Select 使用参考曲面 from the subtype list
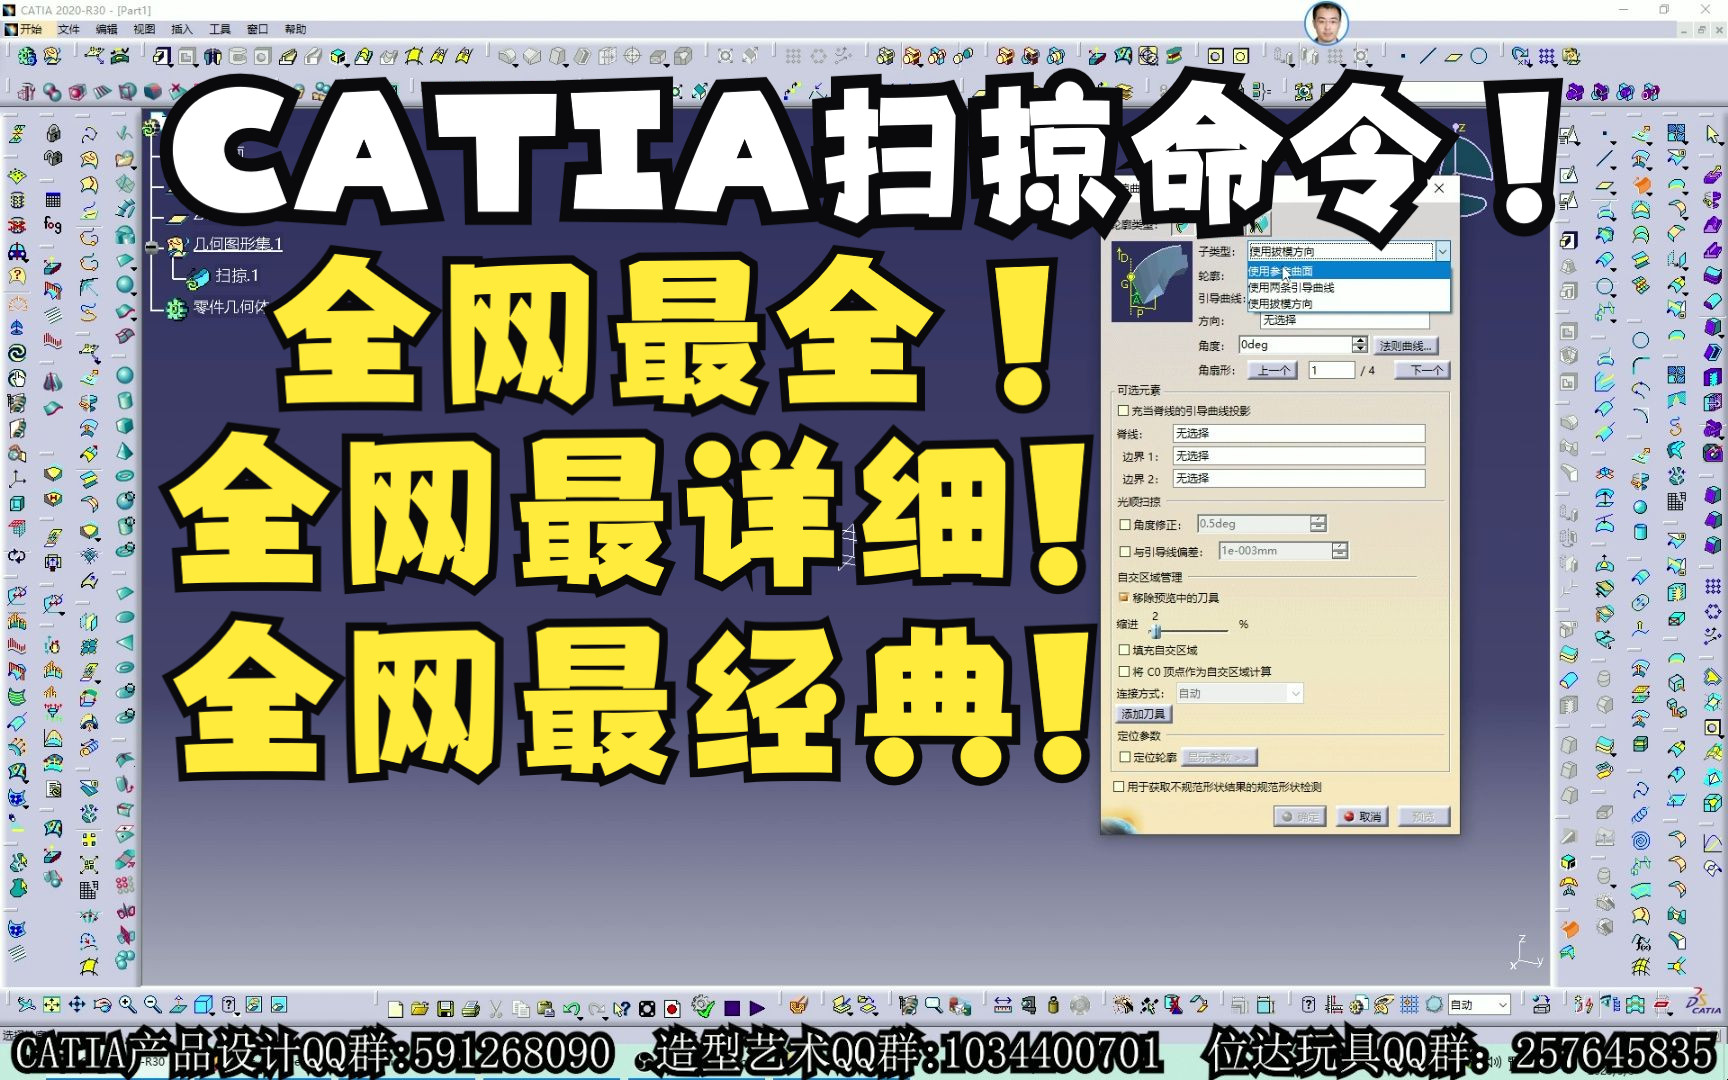Image resolution: width=1728 pixels, height=1080 pixels. [x=1348, y=271]
